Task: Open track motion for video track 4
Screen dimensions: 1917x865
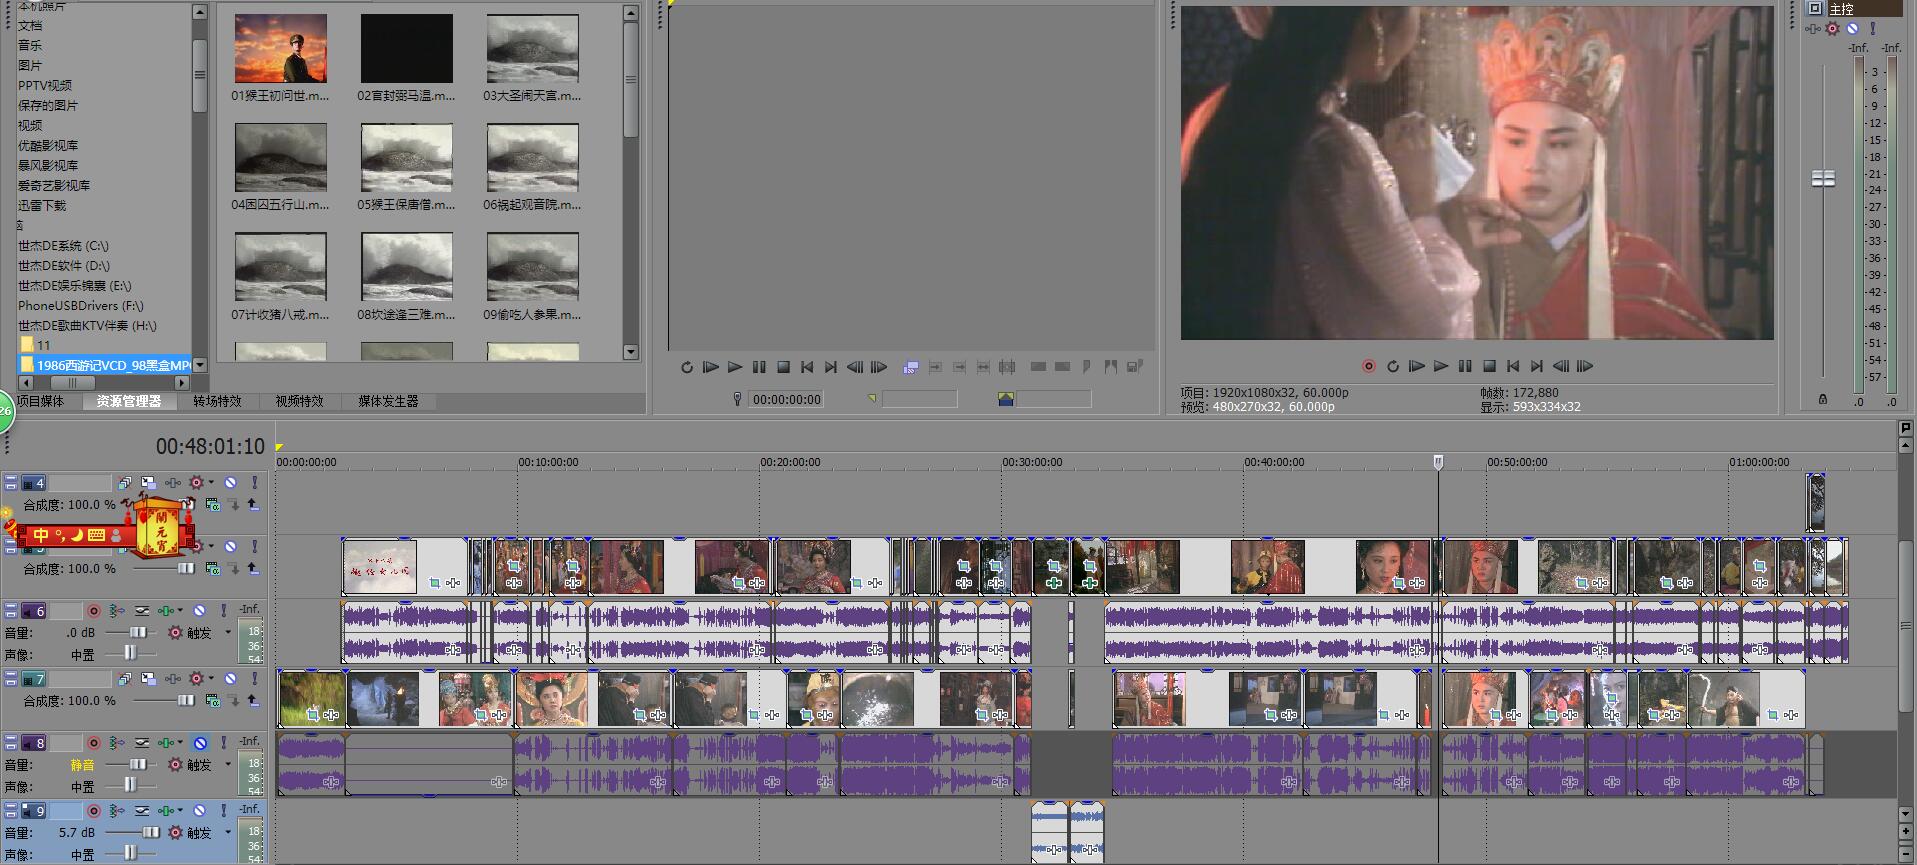Action: click(148, 483)
